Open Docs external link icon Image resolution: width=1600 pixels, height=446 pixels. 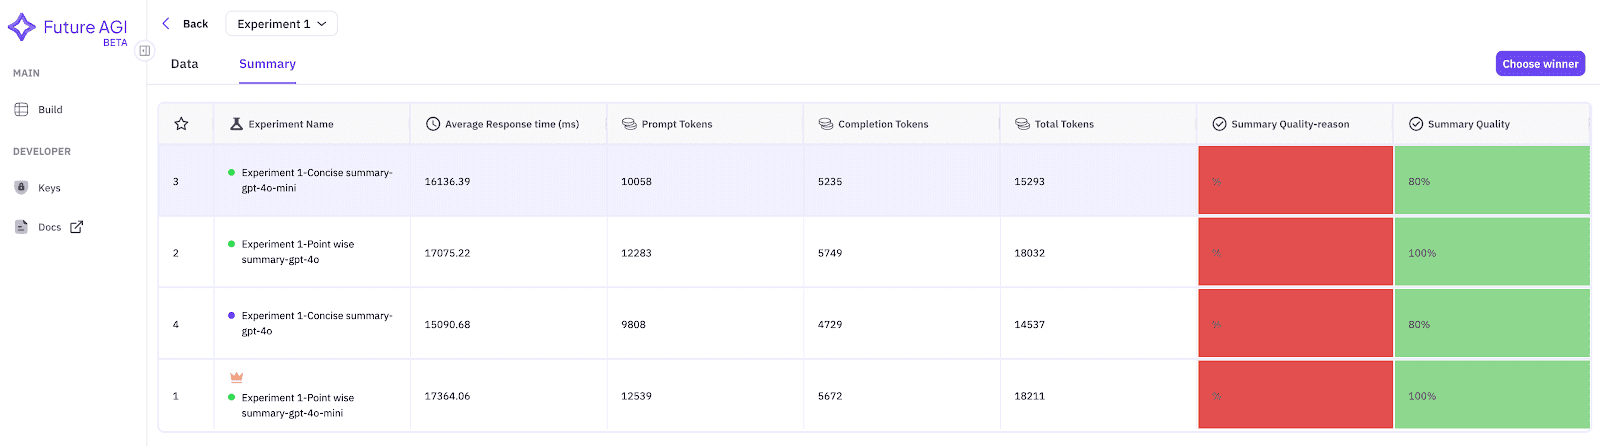(x=77, y=227)
